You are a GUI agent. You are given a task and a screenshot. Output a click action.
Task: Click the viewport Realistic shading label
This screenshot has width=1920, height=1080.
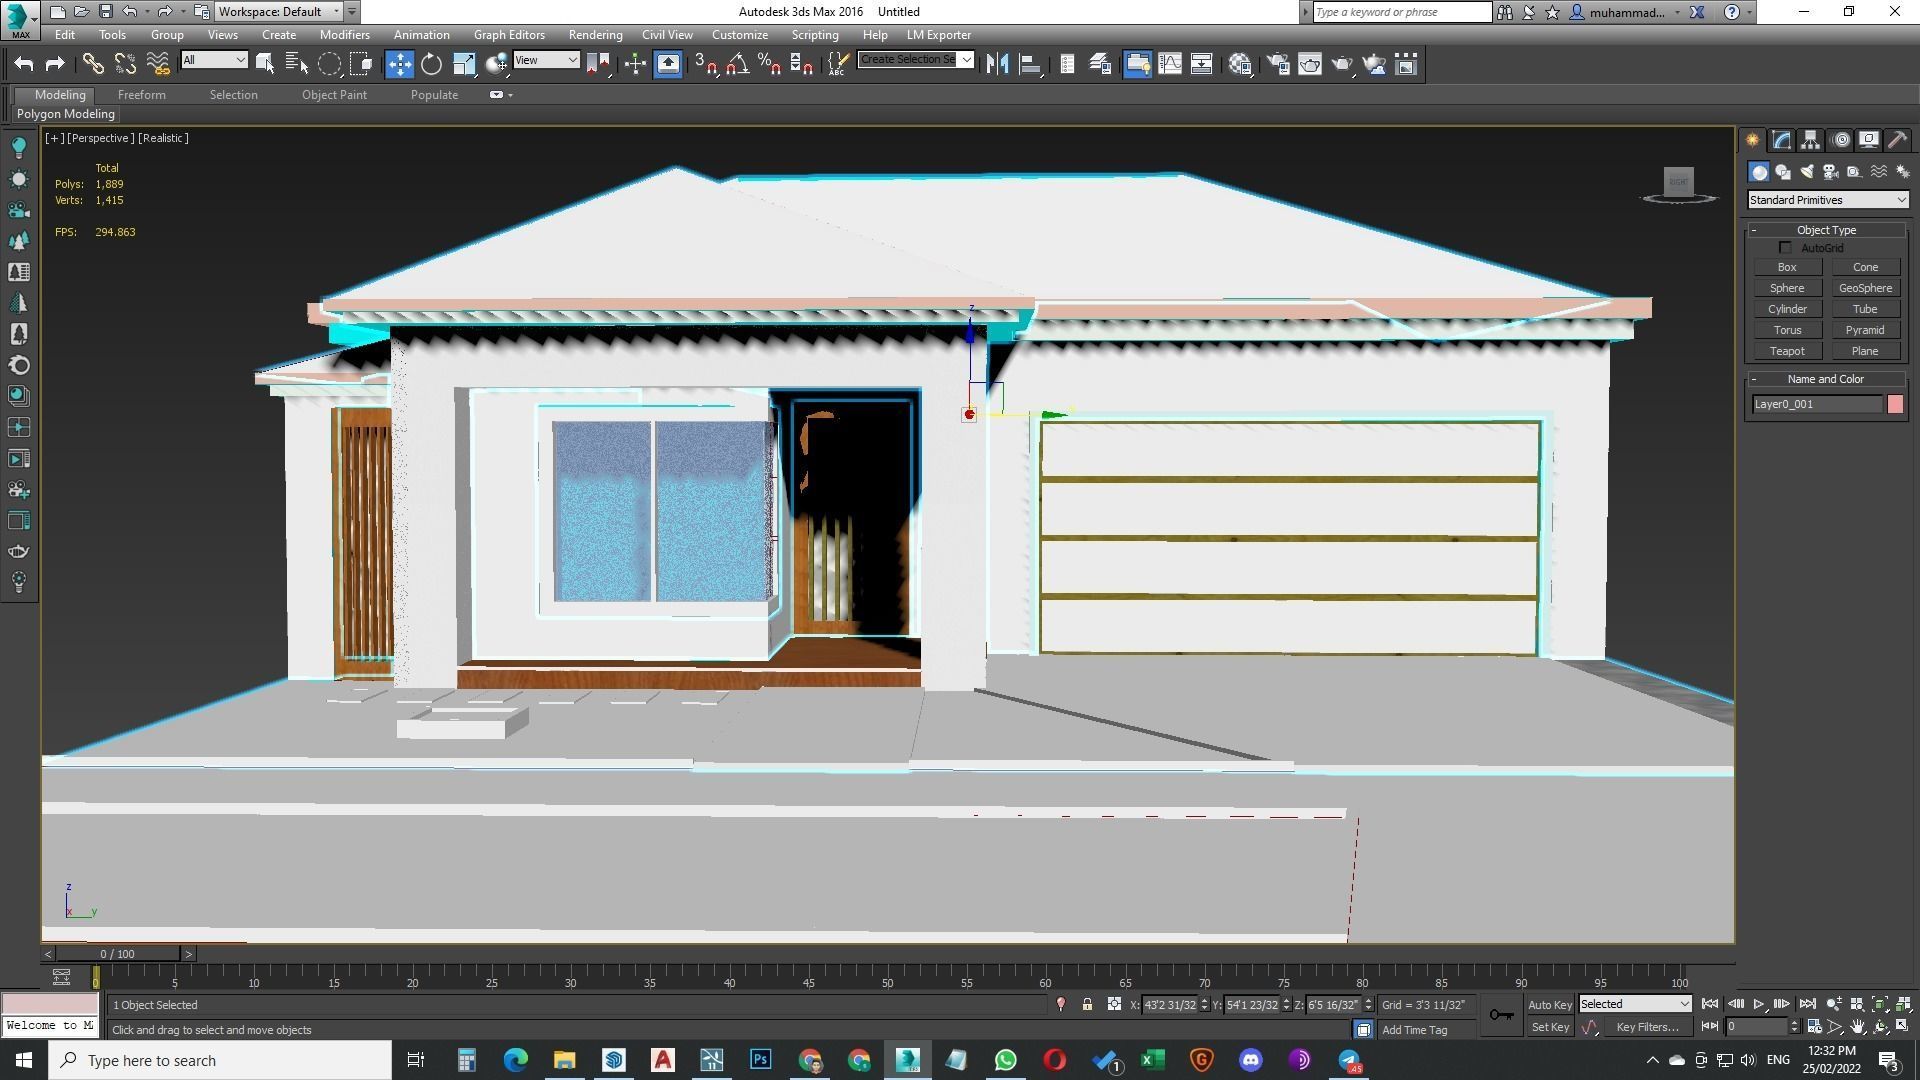[163, 138]
